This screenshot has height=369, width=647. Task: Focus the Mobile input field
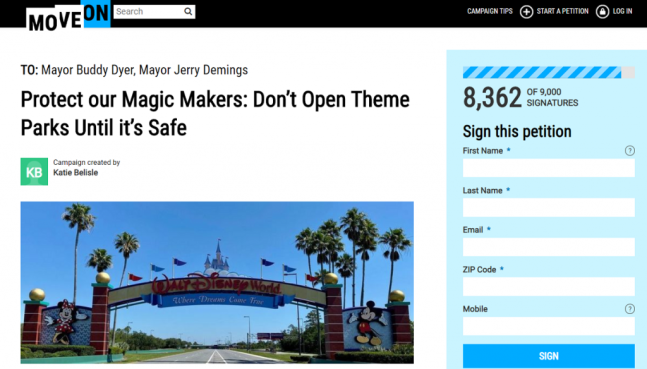548,326
